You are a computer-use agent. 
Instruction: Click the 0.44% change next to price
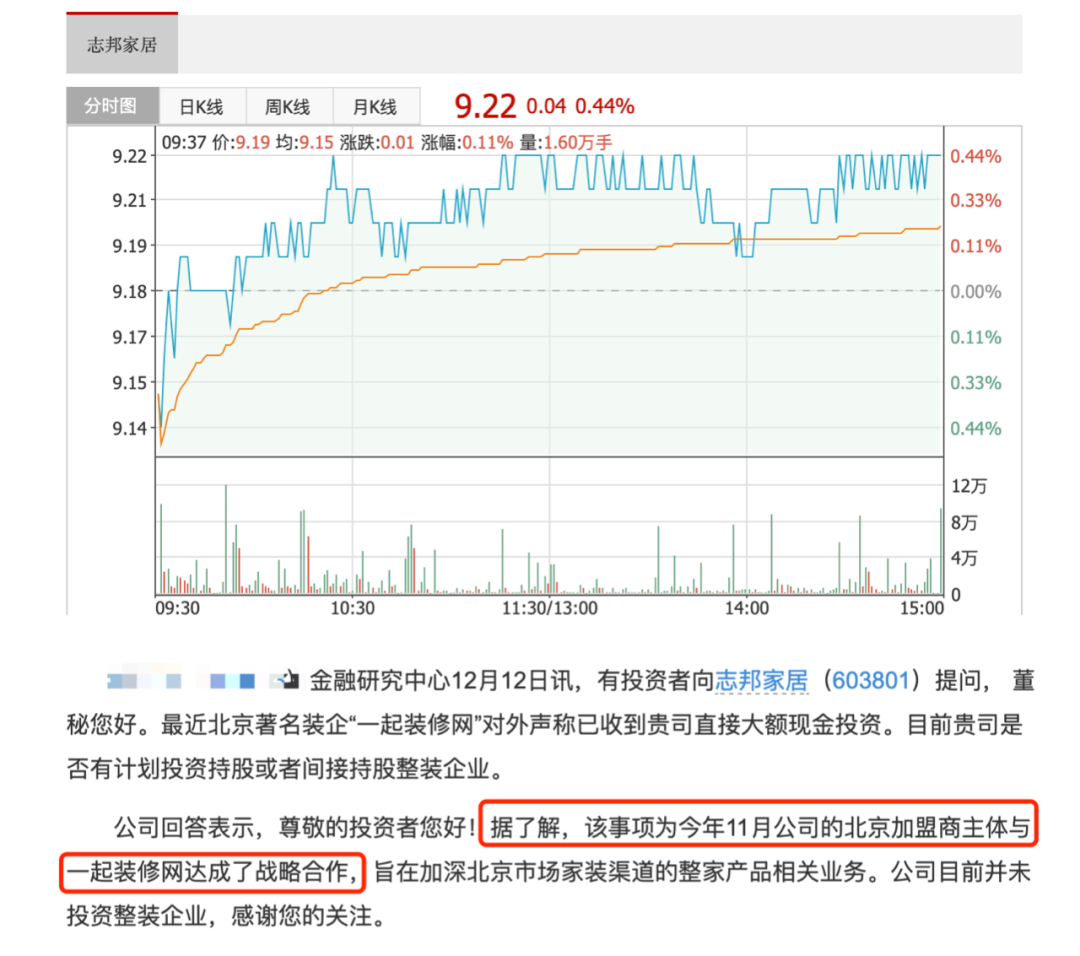click(604, 106)
